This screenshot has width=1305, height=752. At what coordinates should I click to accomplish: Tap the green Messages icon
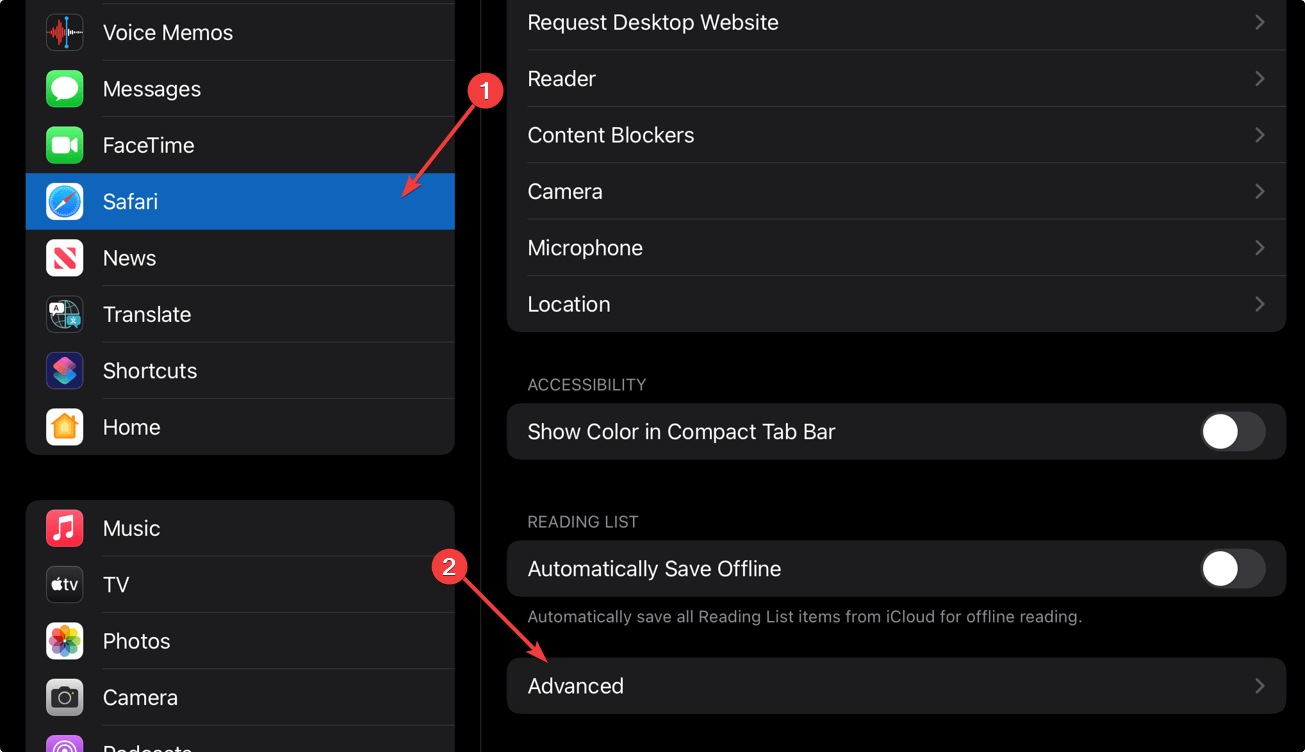65,89
